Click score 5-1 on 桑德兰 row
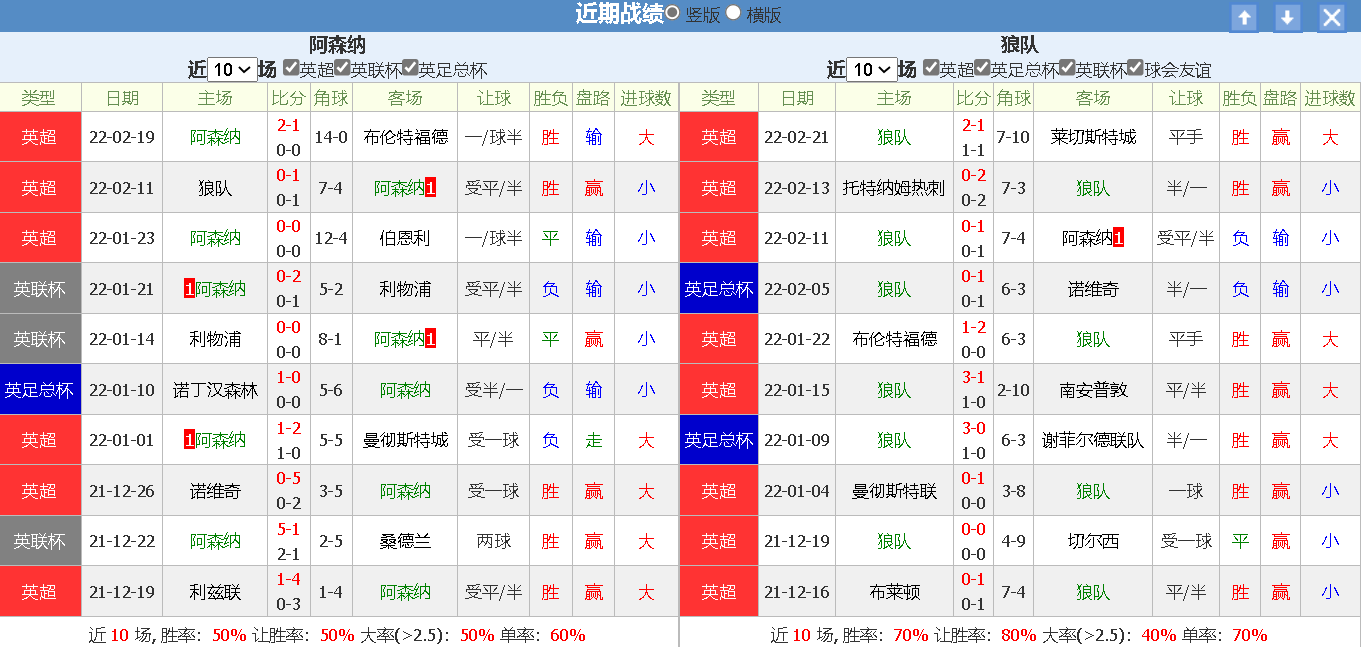 288,529
